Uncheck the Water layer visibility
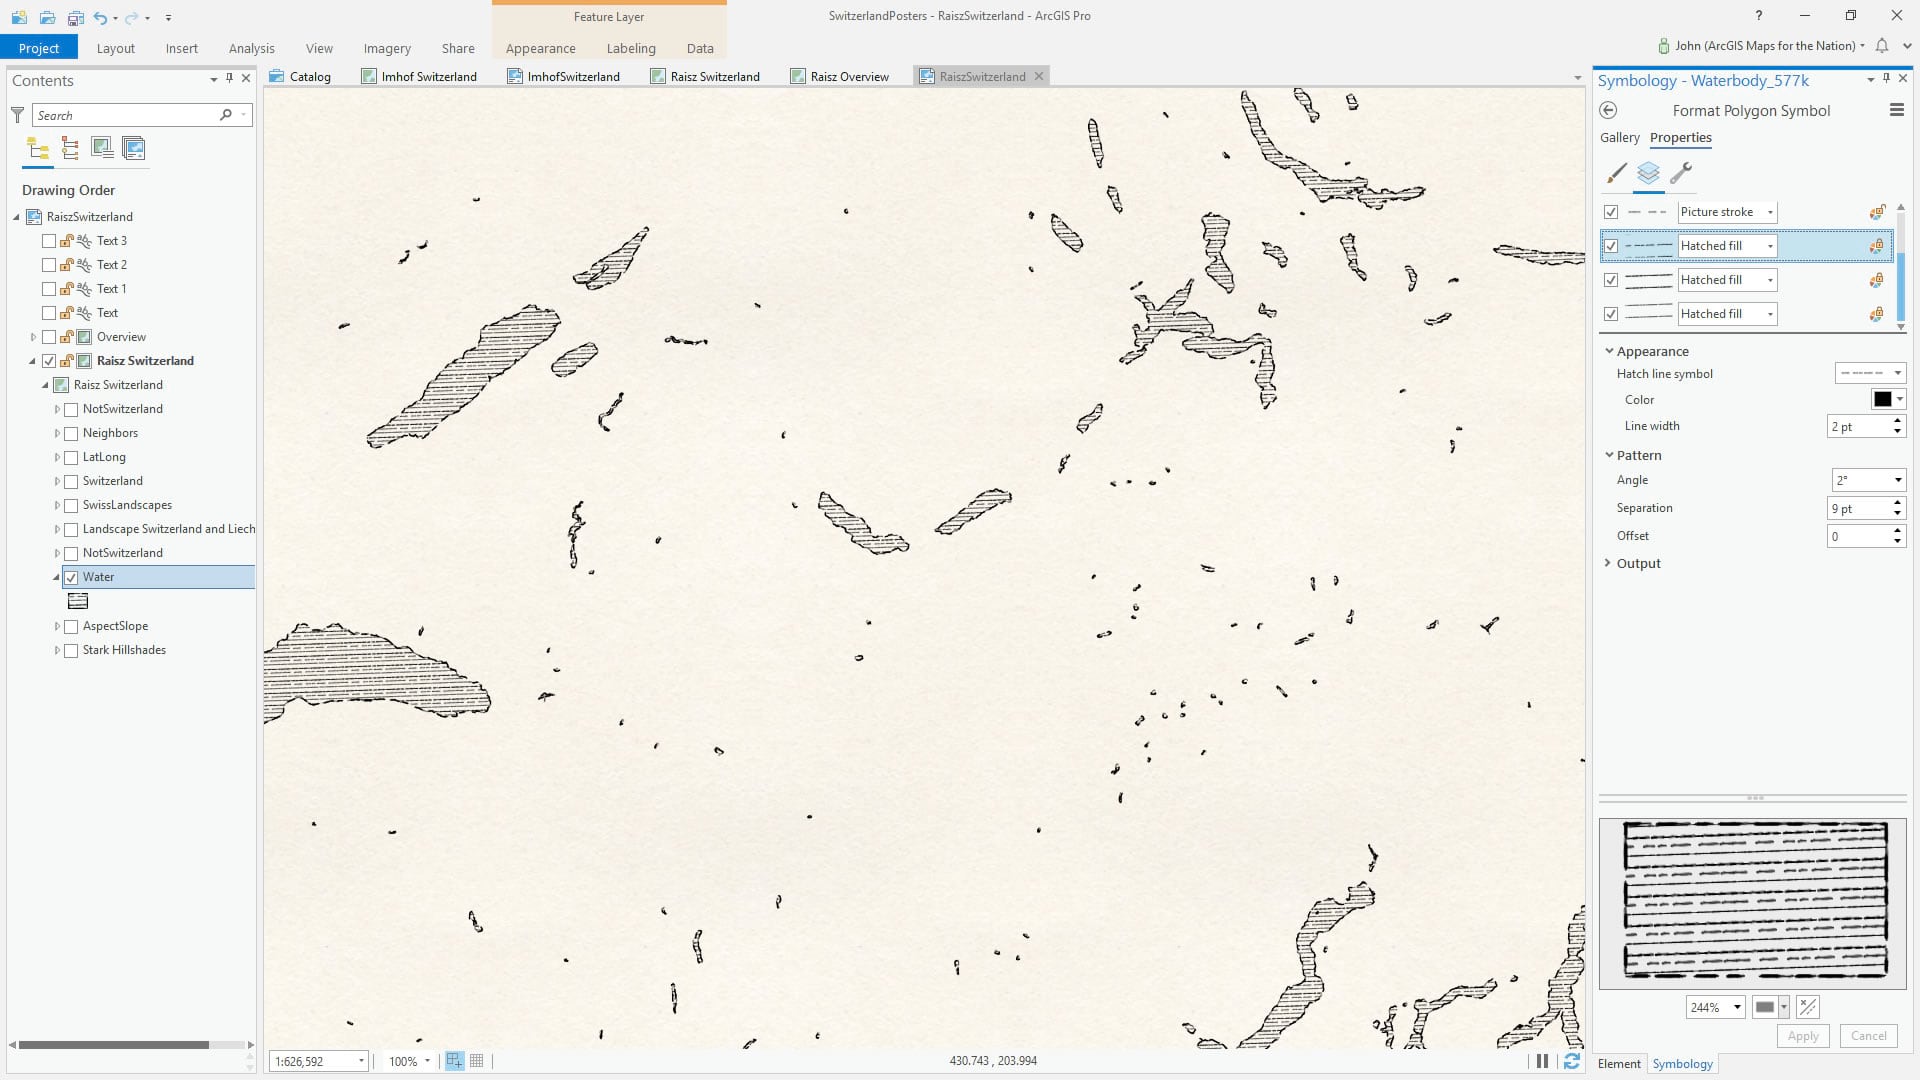The height and width of the screenshot is (1080, 1920). [x=71, y=577]
